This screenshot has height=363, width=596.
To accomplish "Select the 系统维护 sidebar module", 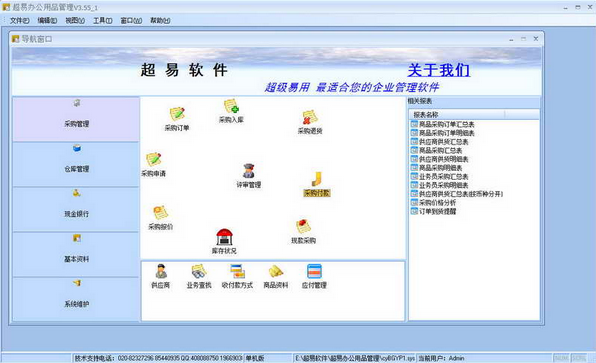I will pos(76,299).
